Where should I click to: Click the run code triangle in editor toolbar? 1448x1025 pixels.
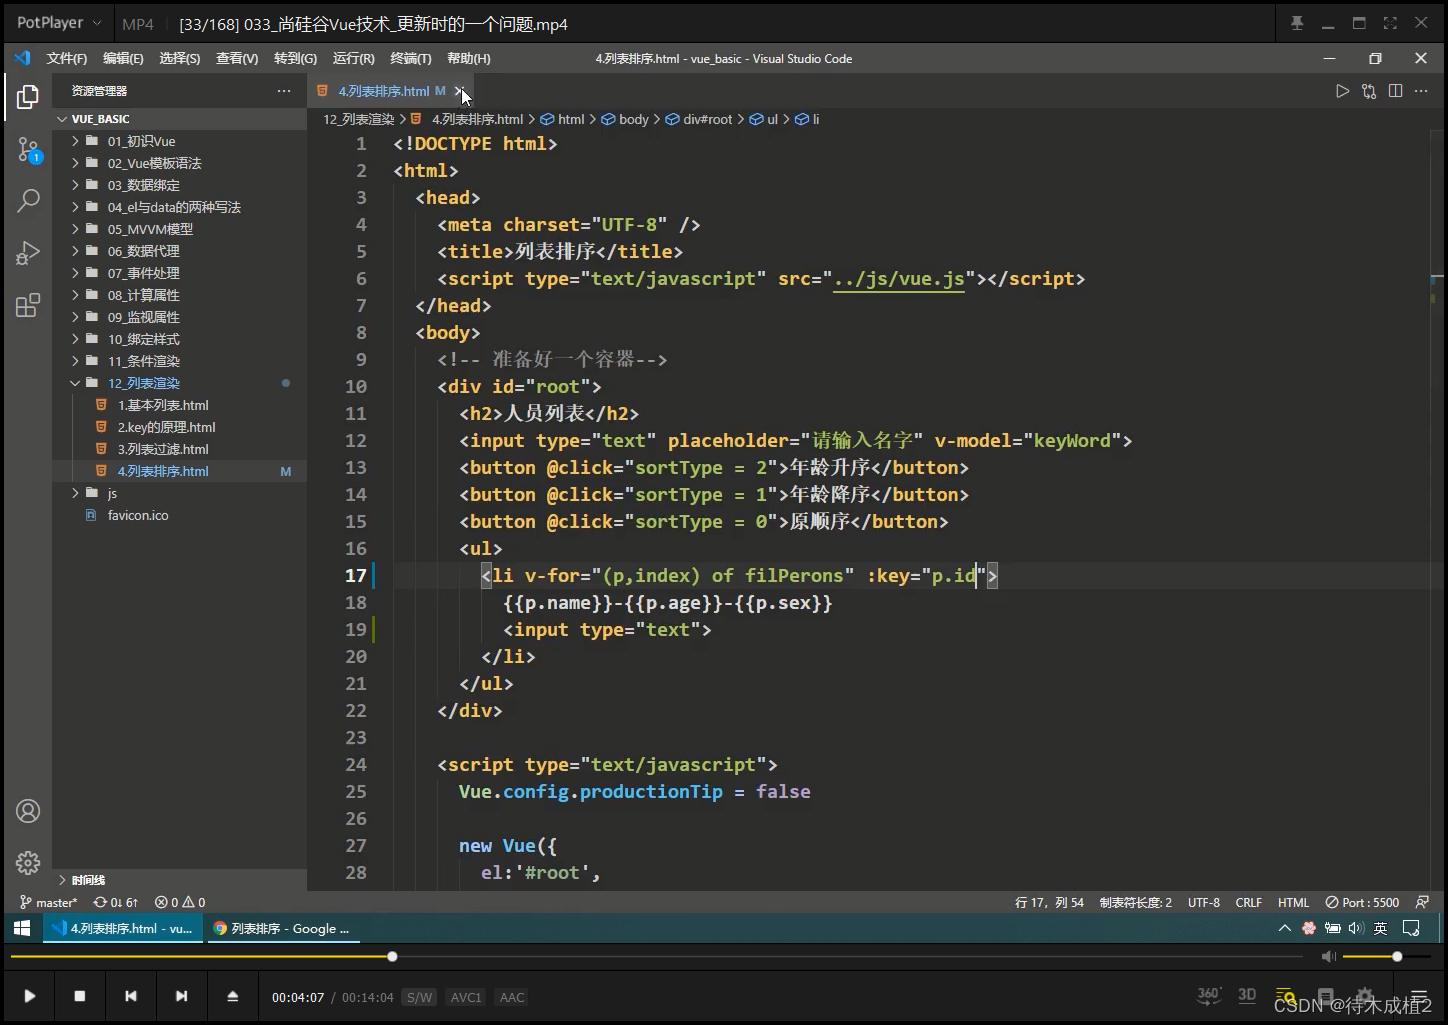[x=1342, y=91]
